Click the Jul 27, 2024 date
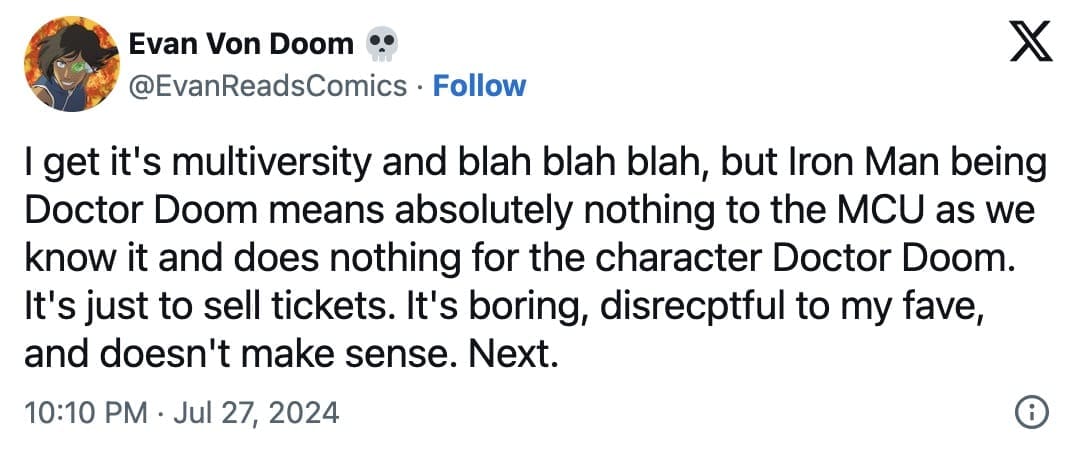Screen dimensions: 1082x452 [255, 412]
